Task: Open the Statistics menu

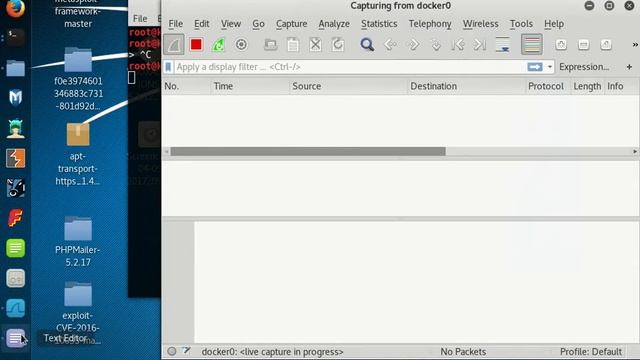Action: 379,24
